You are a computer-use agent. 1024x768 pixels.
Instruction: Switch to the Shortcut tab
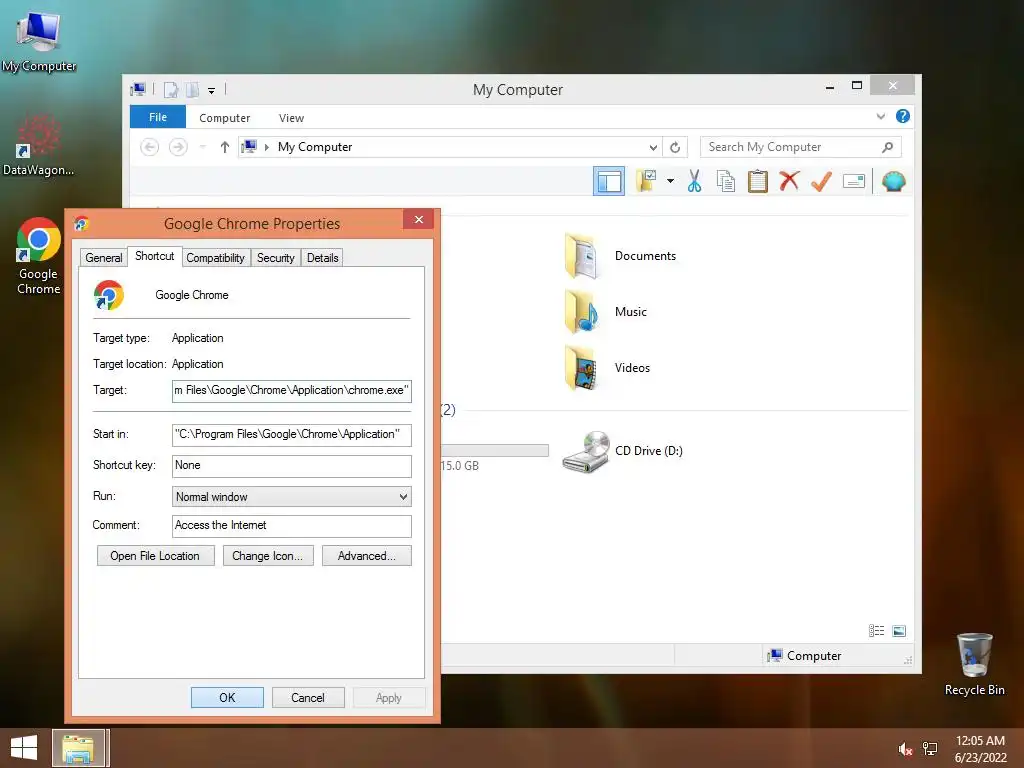click(x=155, y=256)
